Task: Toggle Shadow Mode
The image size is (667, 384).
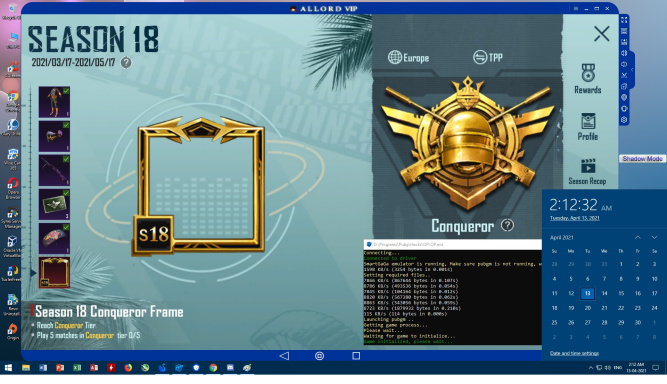Action: click(642, 159)
